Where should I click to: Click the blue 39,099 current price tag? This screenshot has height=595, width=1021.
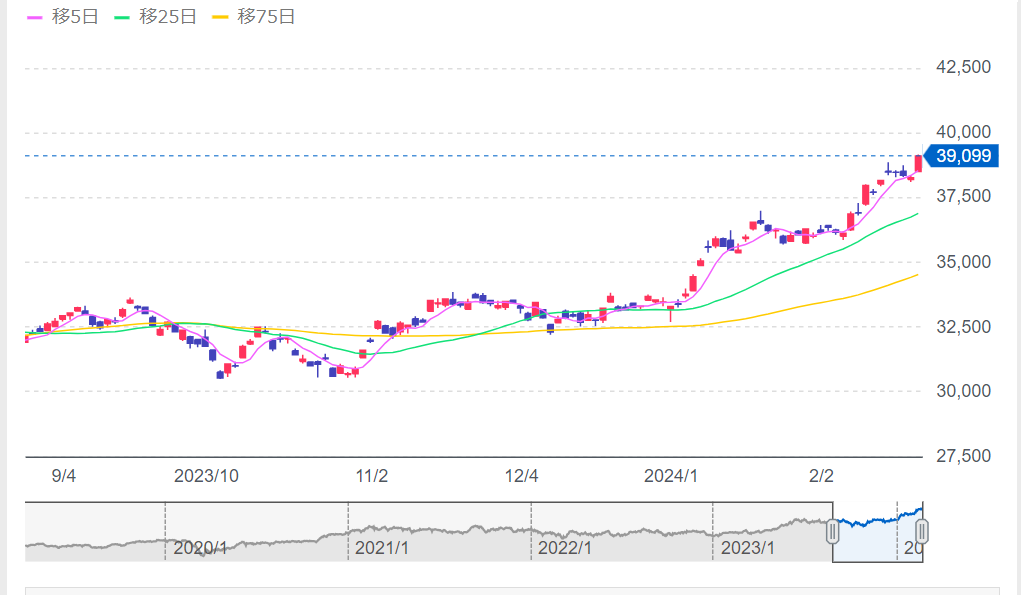click(x=962, y=156)
